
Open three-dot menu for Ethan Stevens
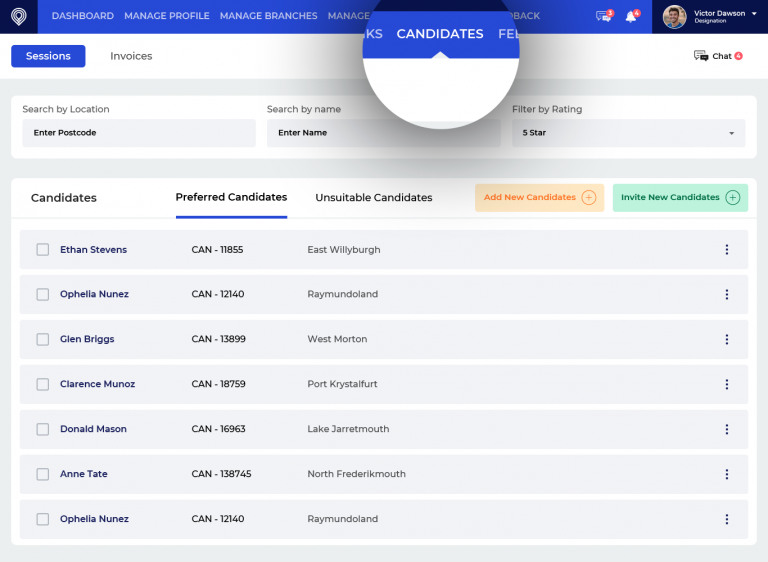coord(727,250)
